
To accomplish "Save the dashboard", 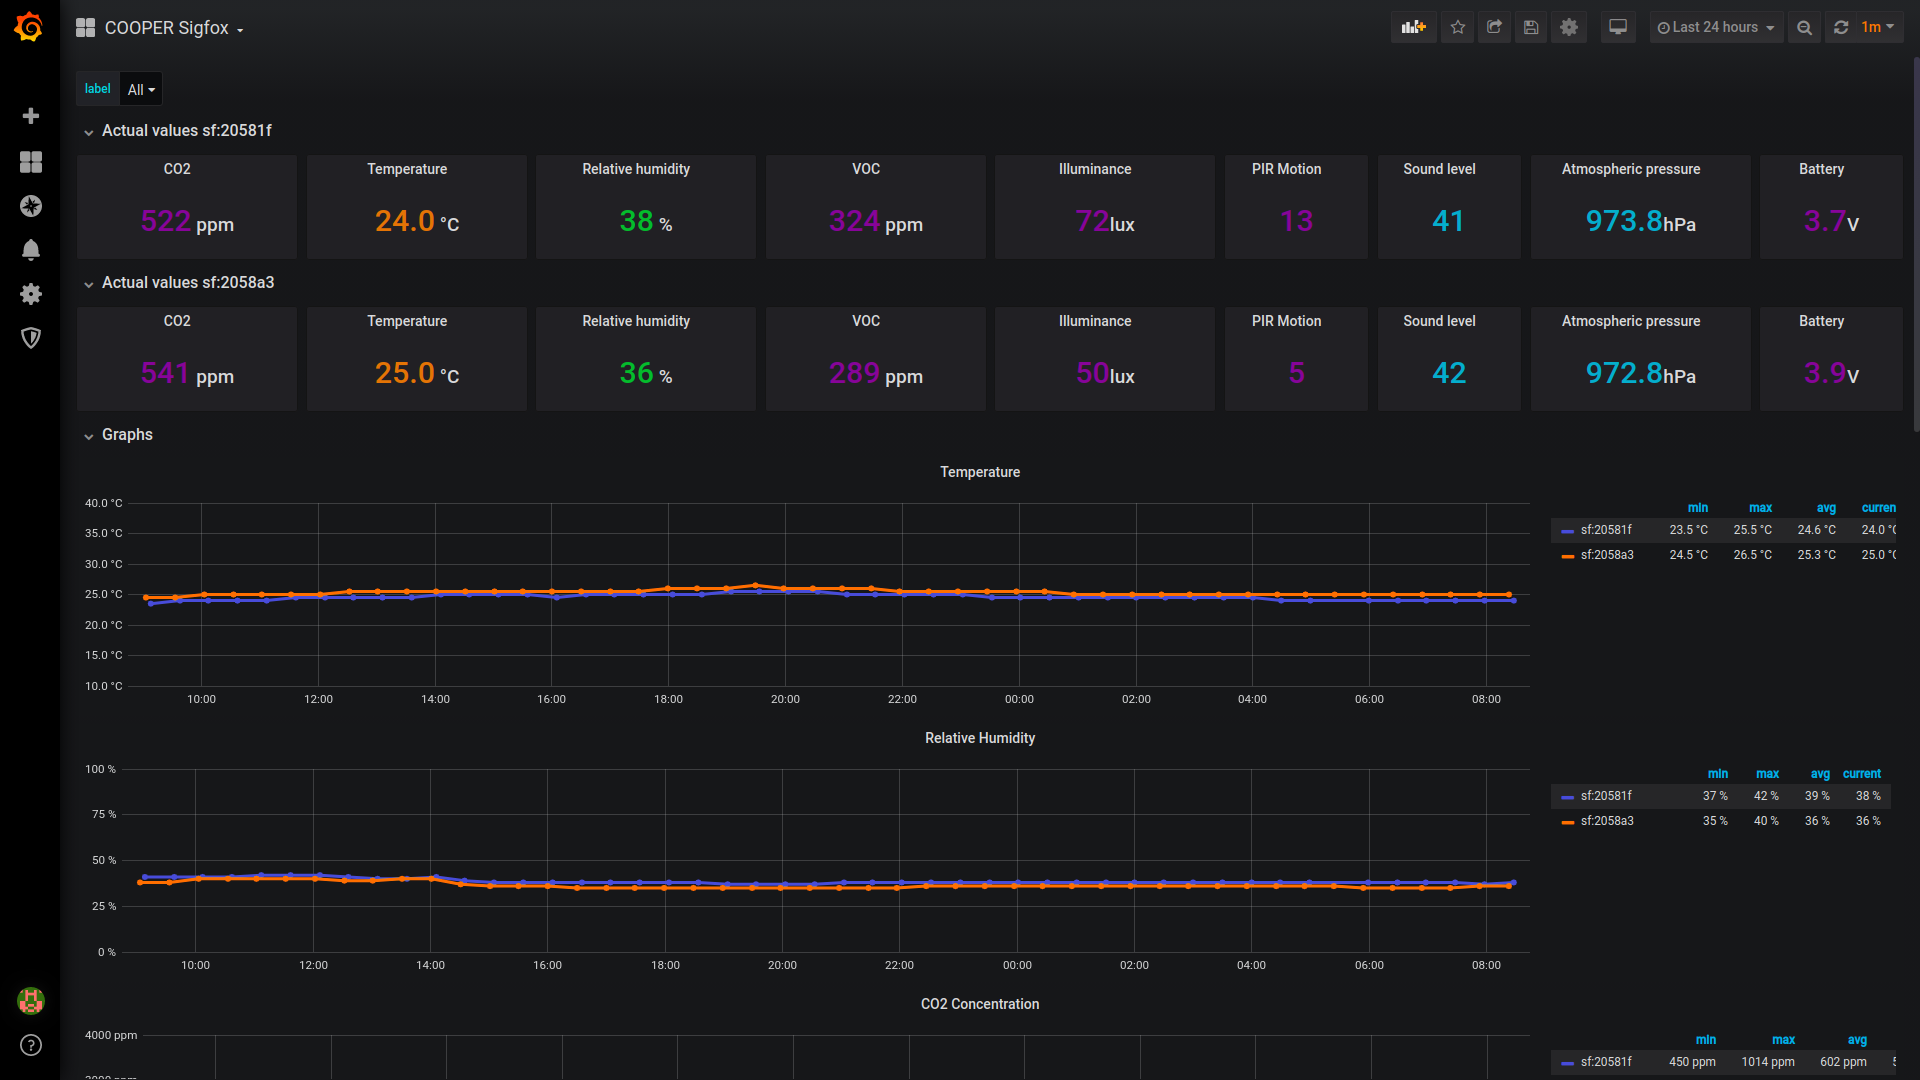I will click(x=1531, y=28).
